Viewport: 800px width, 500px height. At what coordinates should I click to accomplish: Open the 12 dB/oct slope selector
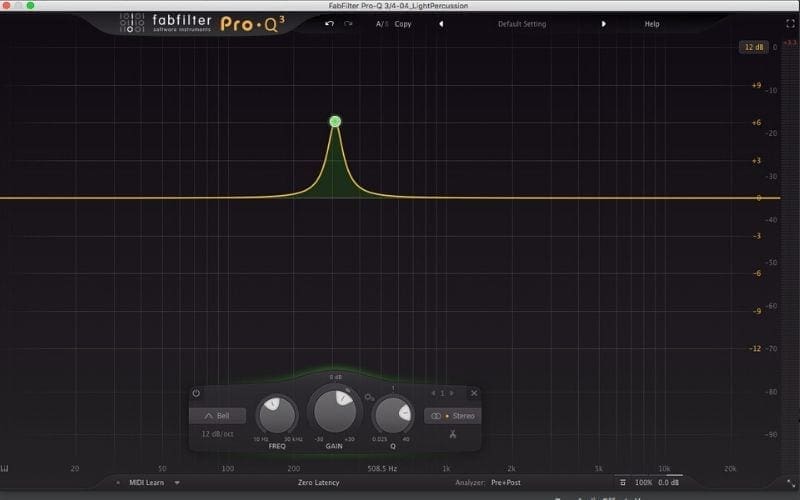click(x=217, y=434)
